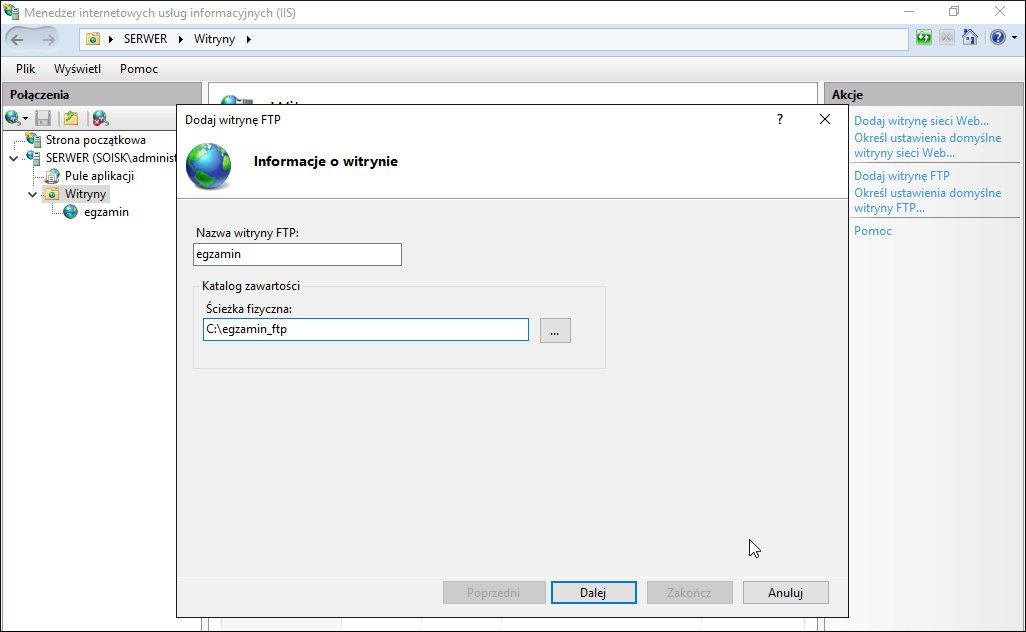Open the Pomoc menu
Screen dimensions: 1026x632
pyautogui.click(x=139, y=69)
